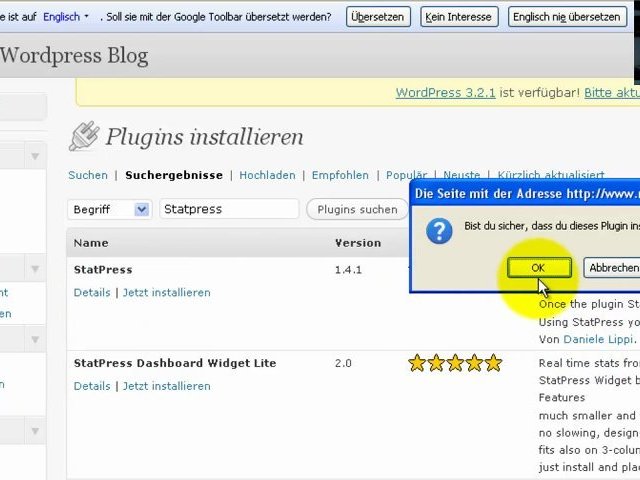This screenshot has height=480, width=640.
Task: Click the plug icon beside Plugins installieren
Action: (83, 136)
